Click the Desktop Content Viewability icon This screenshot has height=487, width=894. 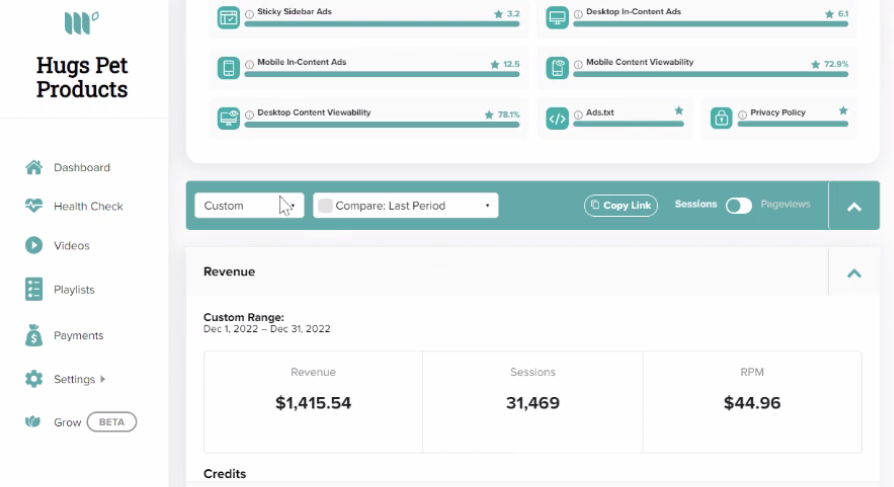click(228, 119)
